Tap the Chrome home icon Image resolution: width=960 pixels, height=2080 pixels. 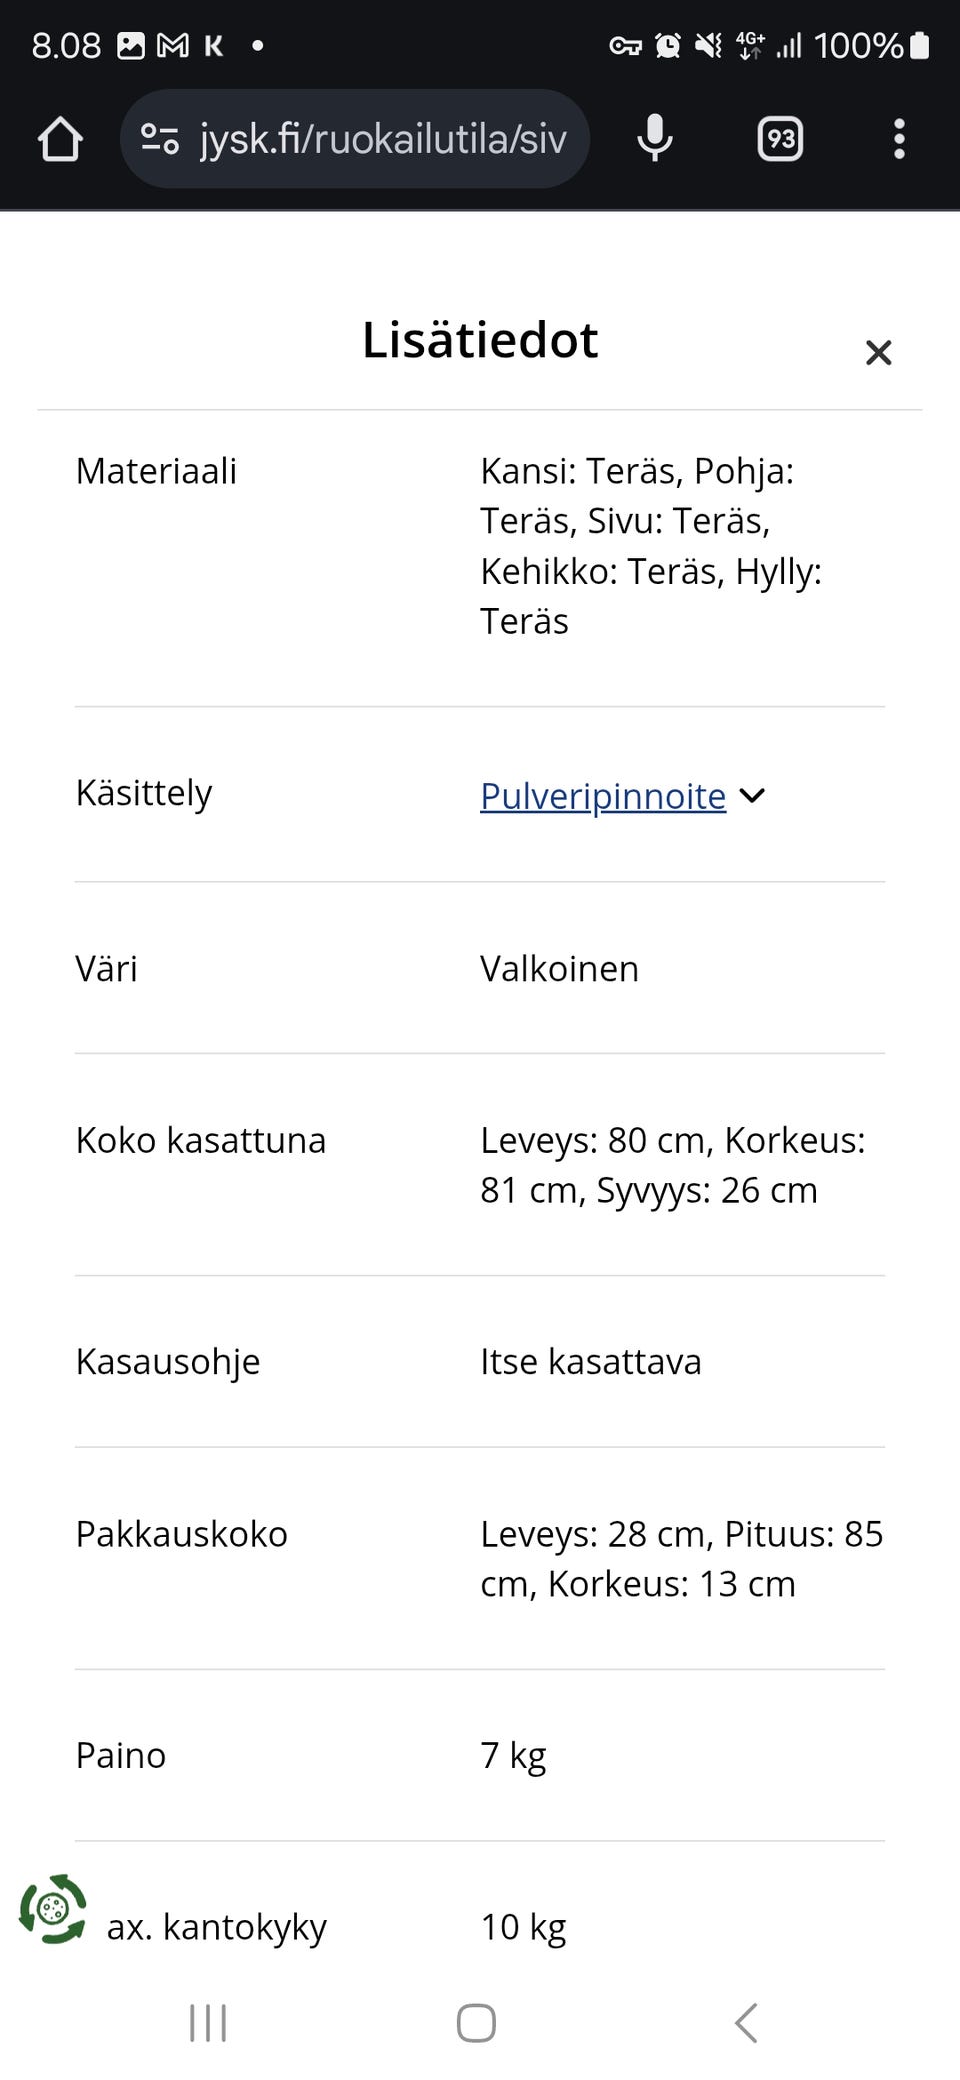click(x=60, y=139)
